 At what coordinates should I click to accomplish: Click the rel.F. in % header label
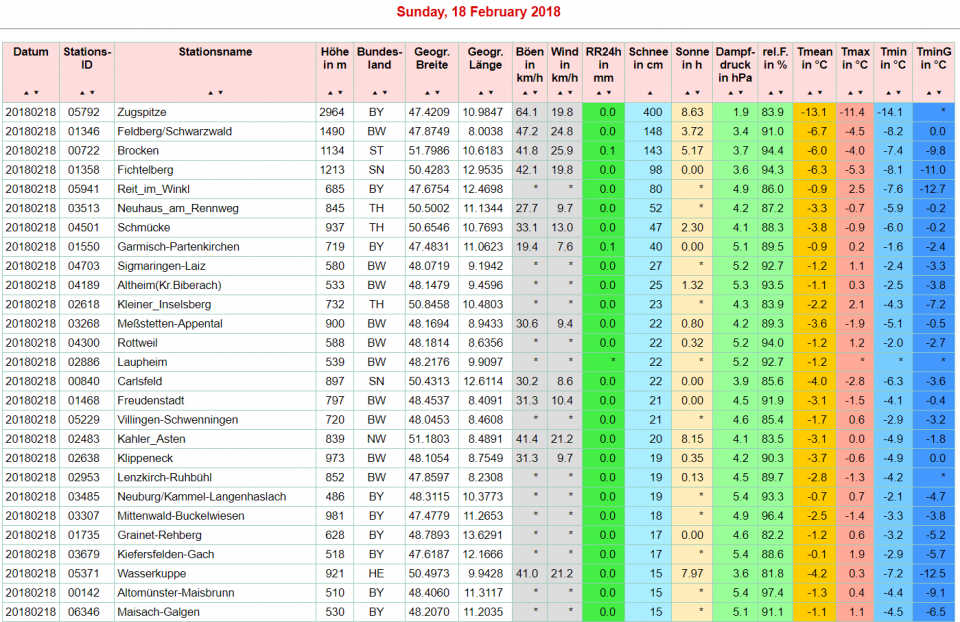(775, 58)
